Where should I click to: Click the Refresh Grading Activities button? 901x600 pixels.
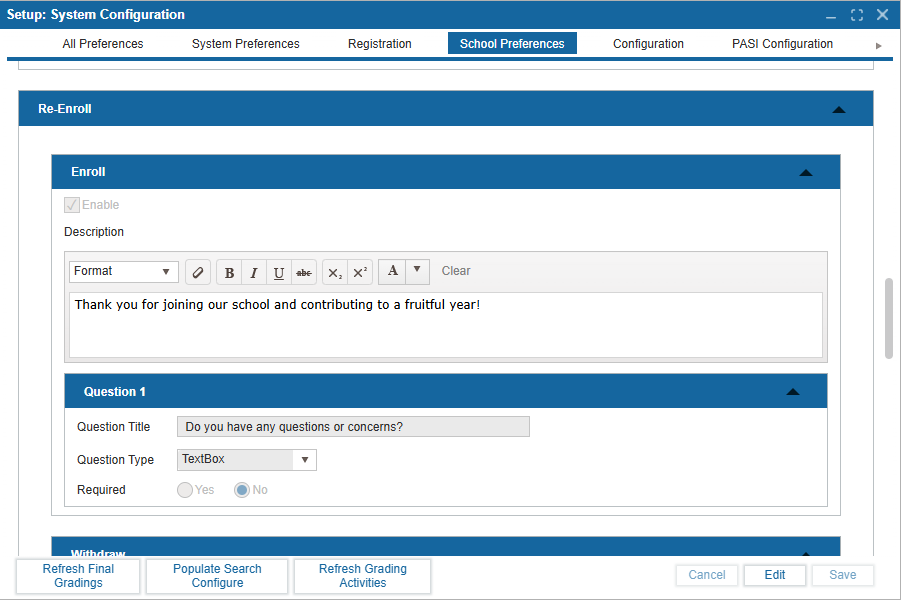click(x=362, y=576)
